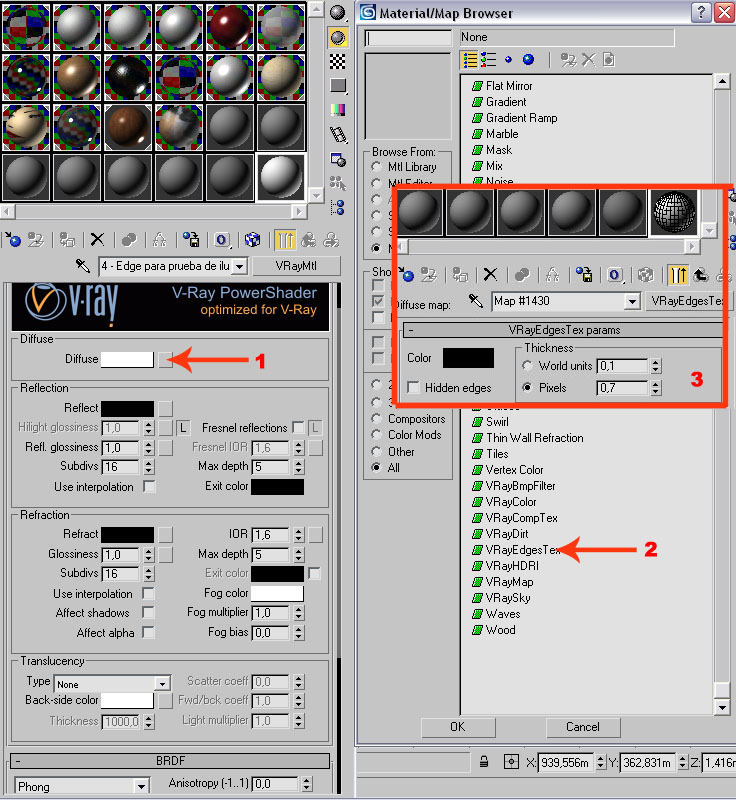Image resolution: width=736 pixels, height=800 pixels.
Task: Click the Pixels thickness value field 0,7
Action: [622, 388]
